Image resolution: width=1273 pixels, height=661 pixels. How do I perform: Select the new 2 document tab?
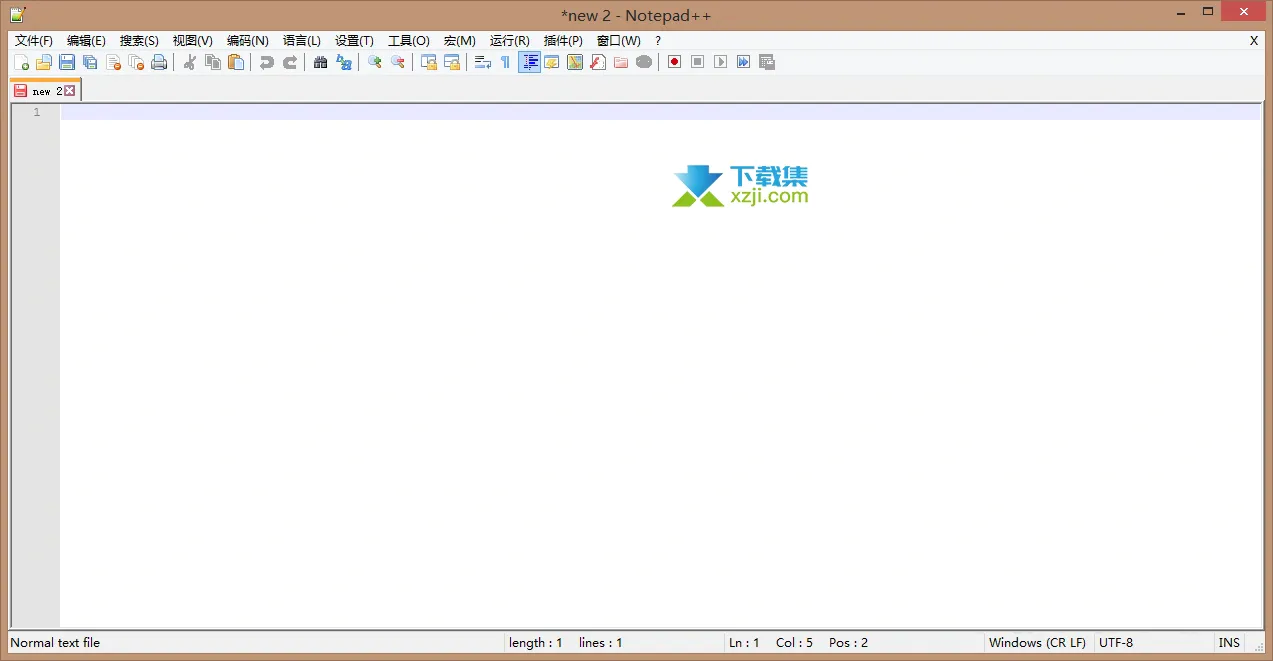tap(42, 90)
